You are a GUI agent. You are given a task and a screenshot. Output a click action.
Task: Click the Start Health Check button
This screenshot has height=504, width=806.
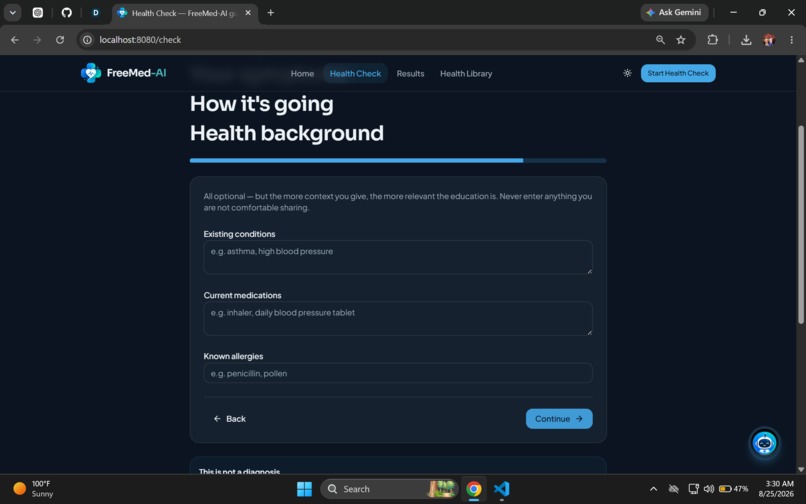pyautogui.click(x=677, y=73)
